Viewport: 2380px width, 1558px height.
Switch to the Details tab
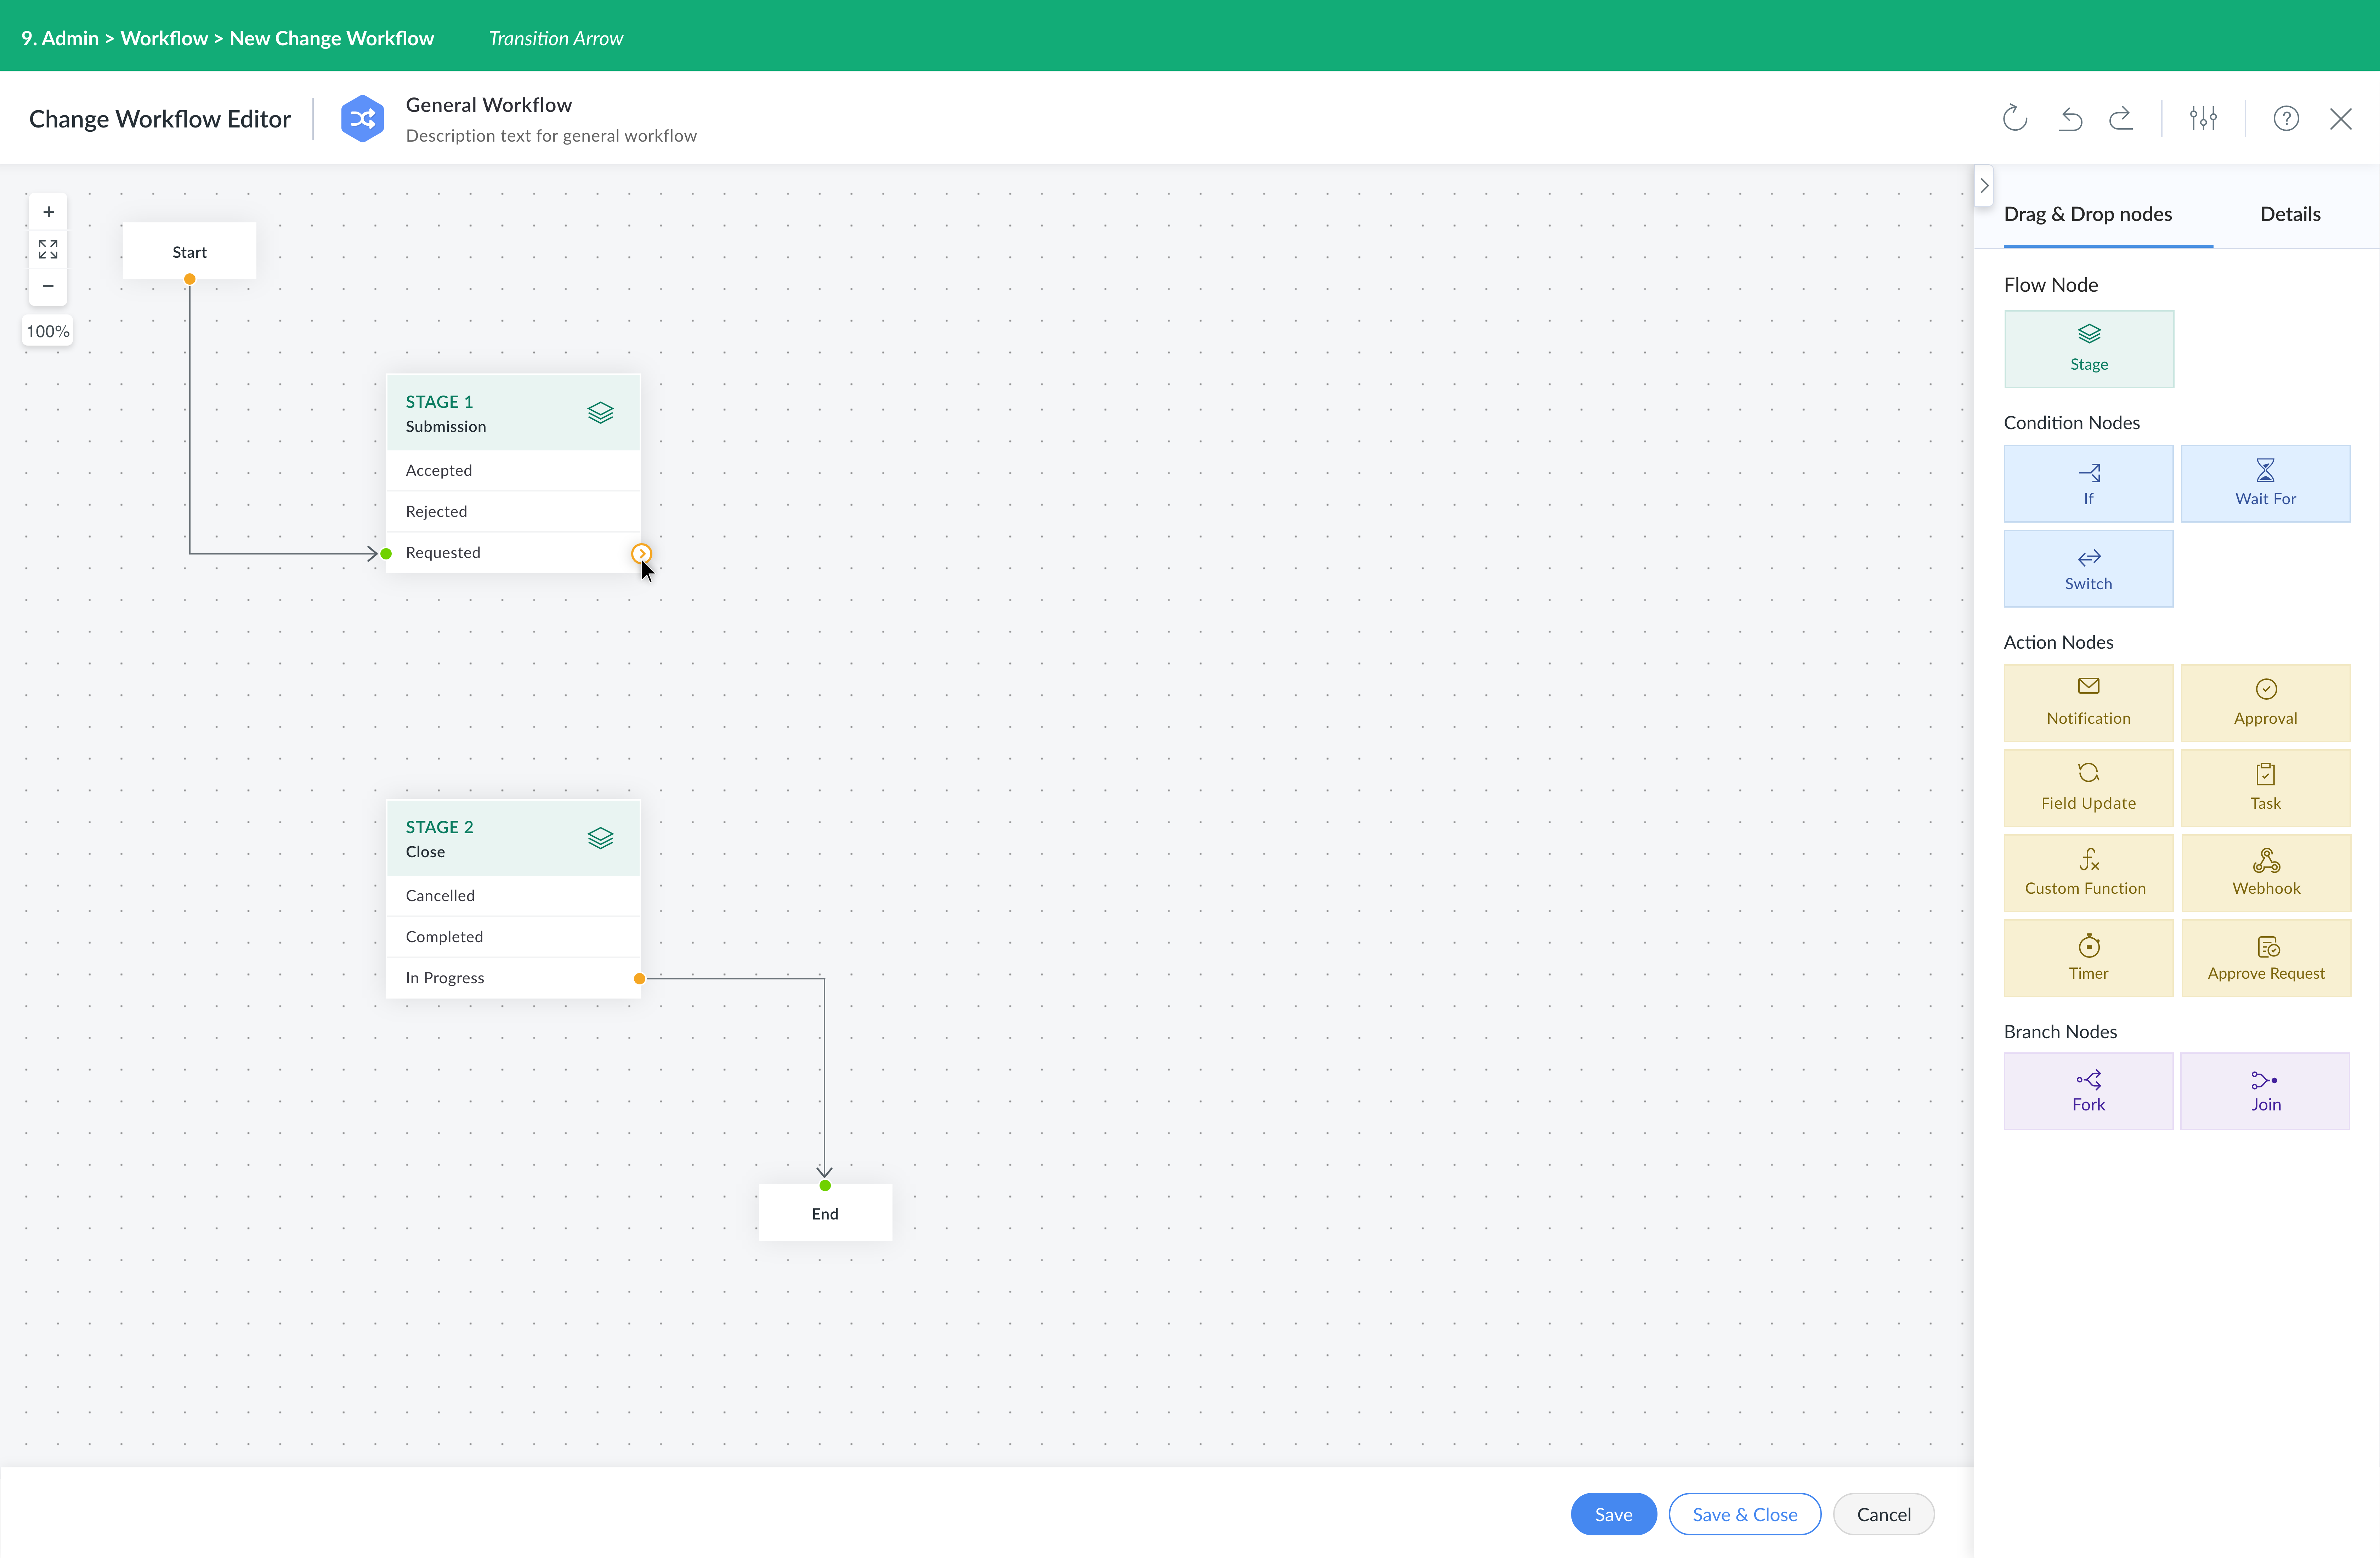2290,214
